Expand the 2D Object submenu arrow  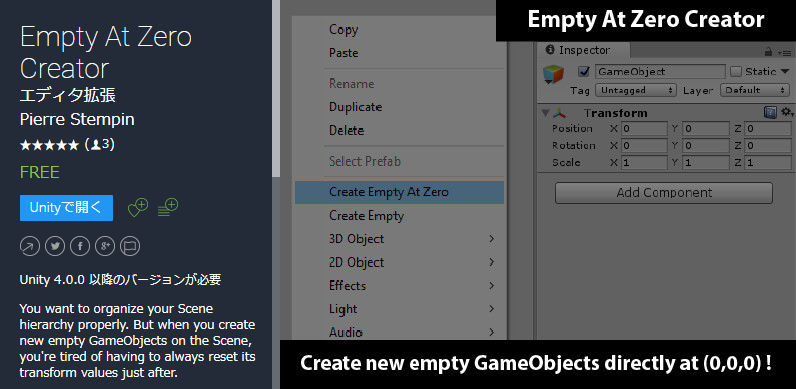click(x=491, y=262)
